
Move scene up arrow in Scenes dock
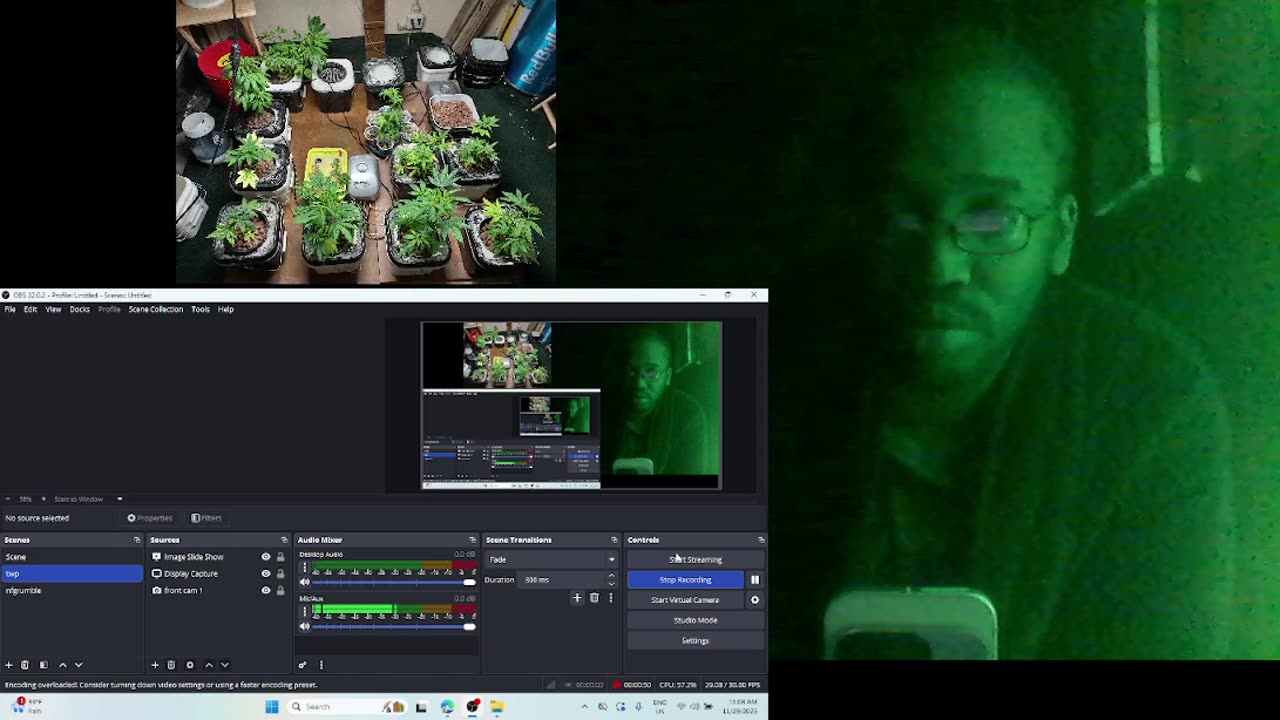[62, 665]
